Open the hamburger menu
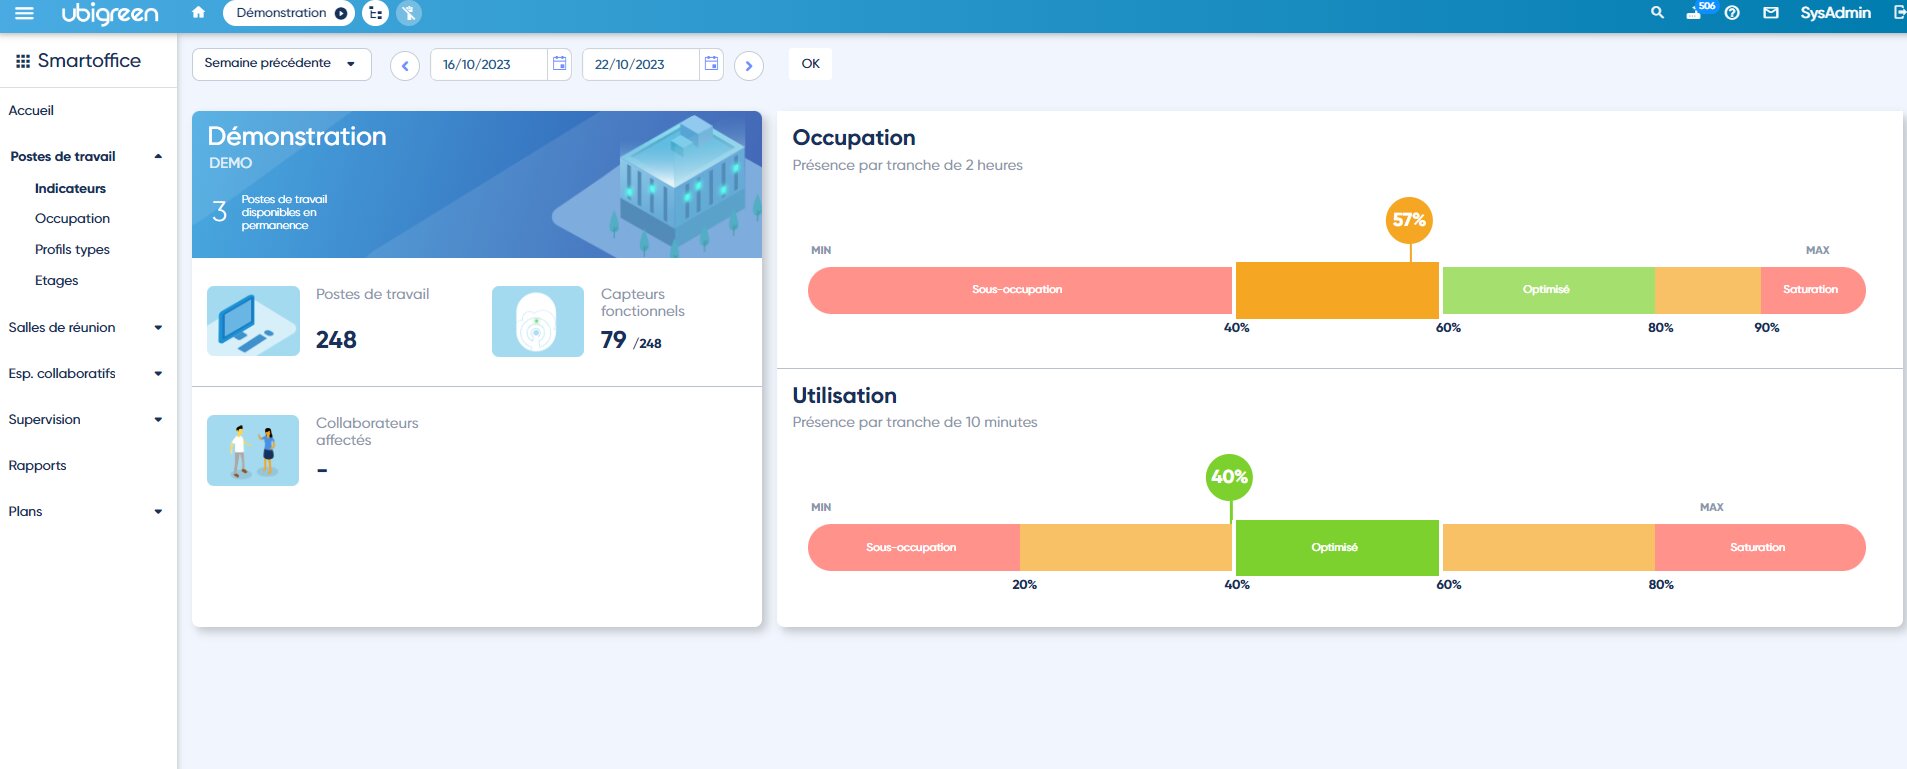 (24, 13)
